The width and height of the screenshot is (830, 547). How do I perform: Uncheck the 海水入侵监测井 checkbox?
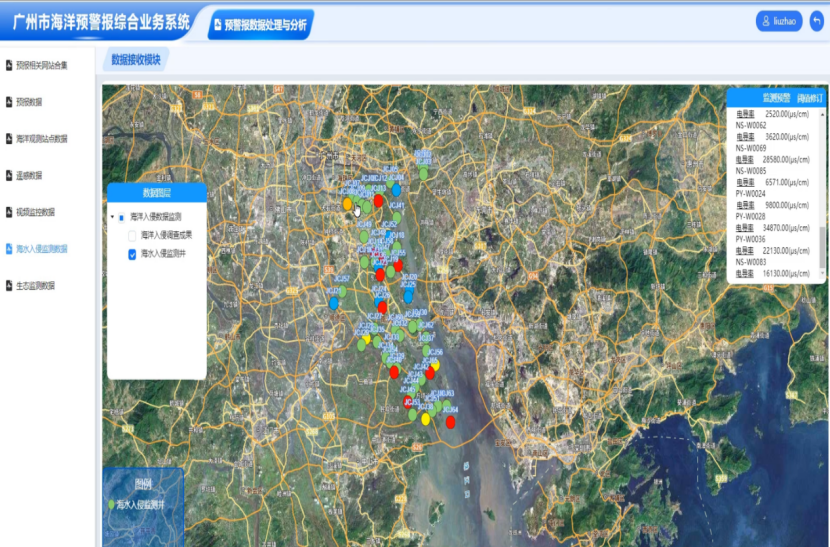pos(132,255)
